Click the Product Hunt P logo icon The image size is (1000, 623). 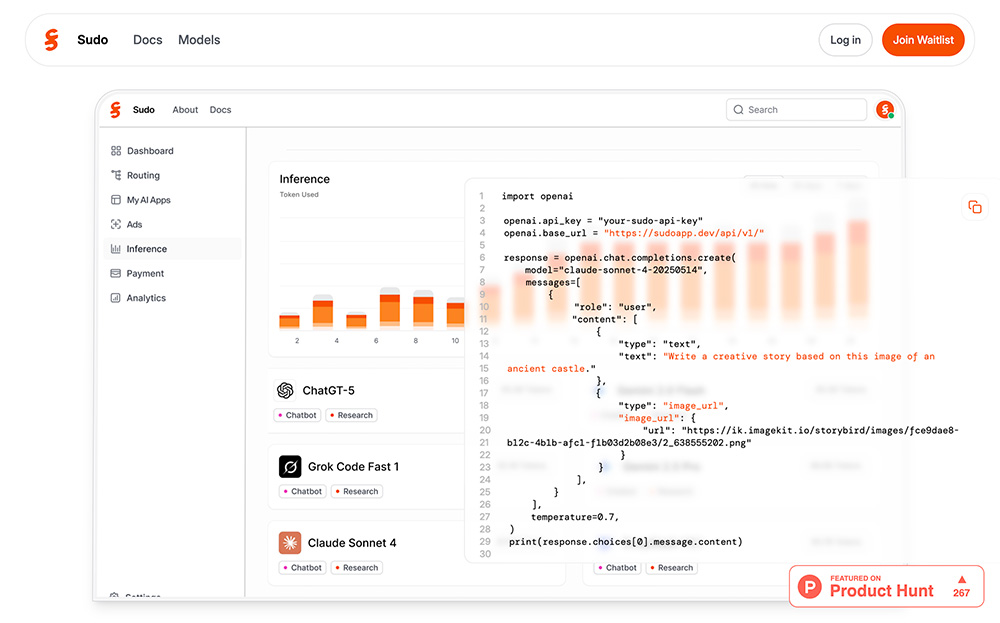click(x=810, y=586)
